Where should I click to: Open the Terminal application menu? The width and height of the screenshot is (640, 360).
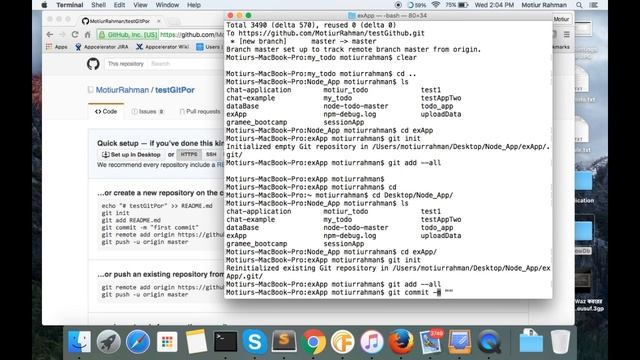[70, 5]
